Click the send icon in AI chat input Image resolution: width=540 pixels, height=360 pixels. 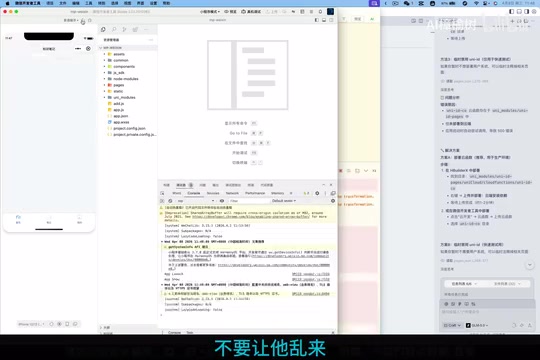[530, 325]
